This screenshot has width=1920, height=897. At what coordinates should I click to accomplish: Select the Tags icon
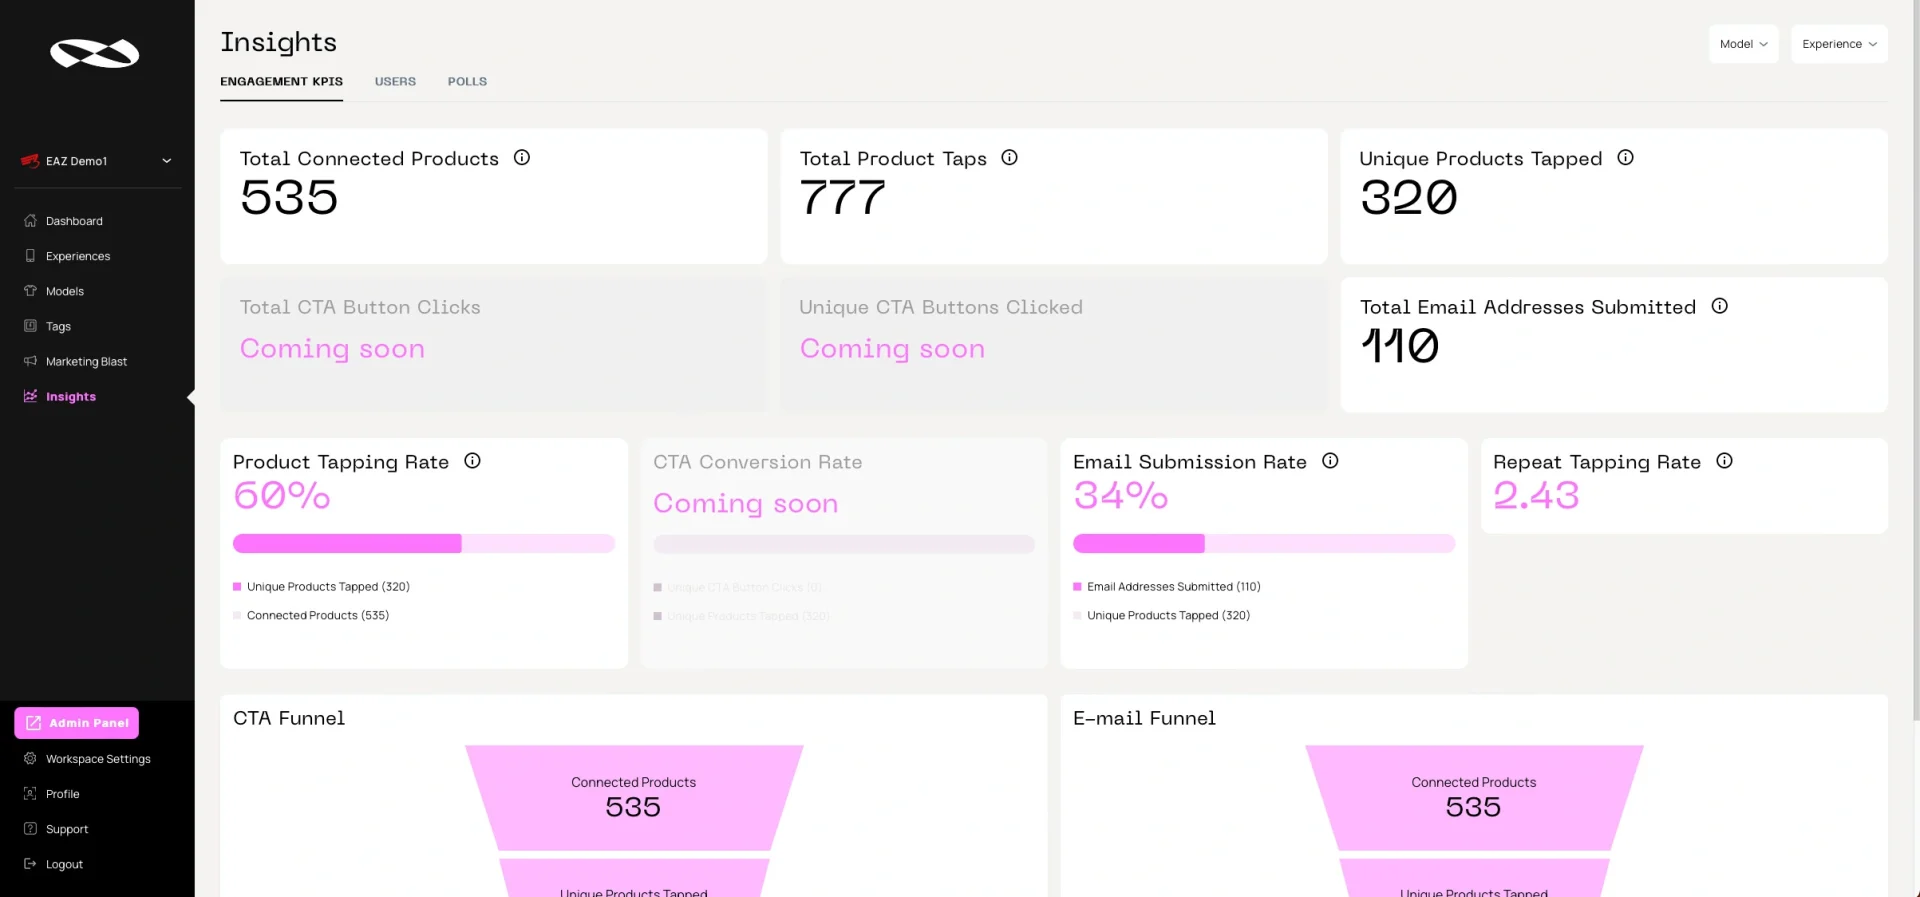point(31,326)
